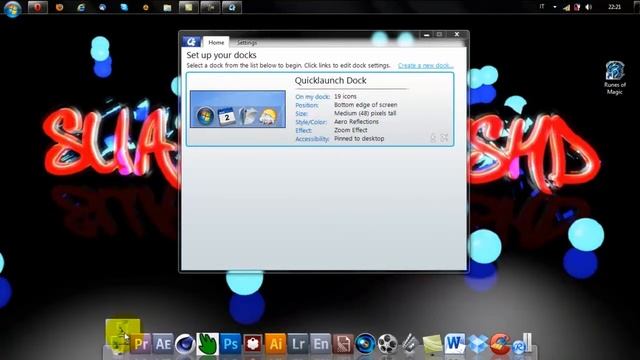Click the yellow-green folder icon in dock

[x=120, y=337]
